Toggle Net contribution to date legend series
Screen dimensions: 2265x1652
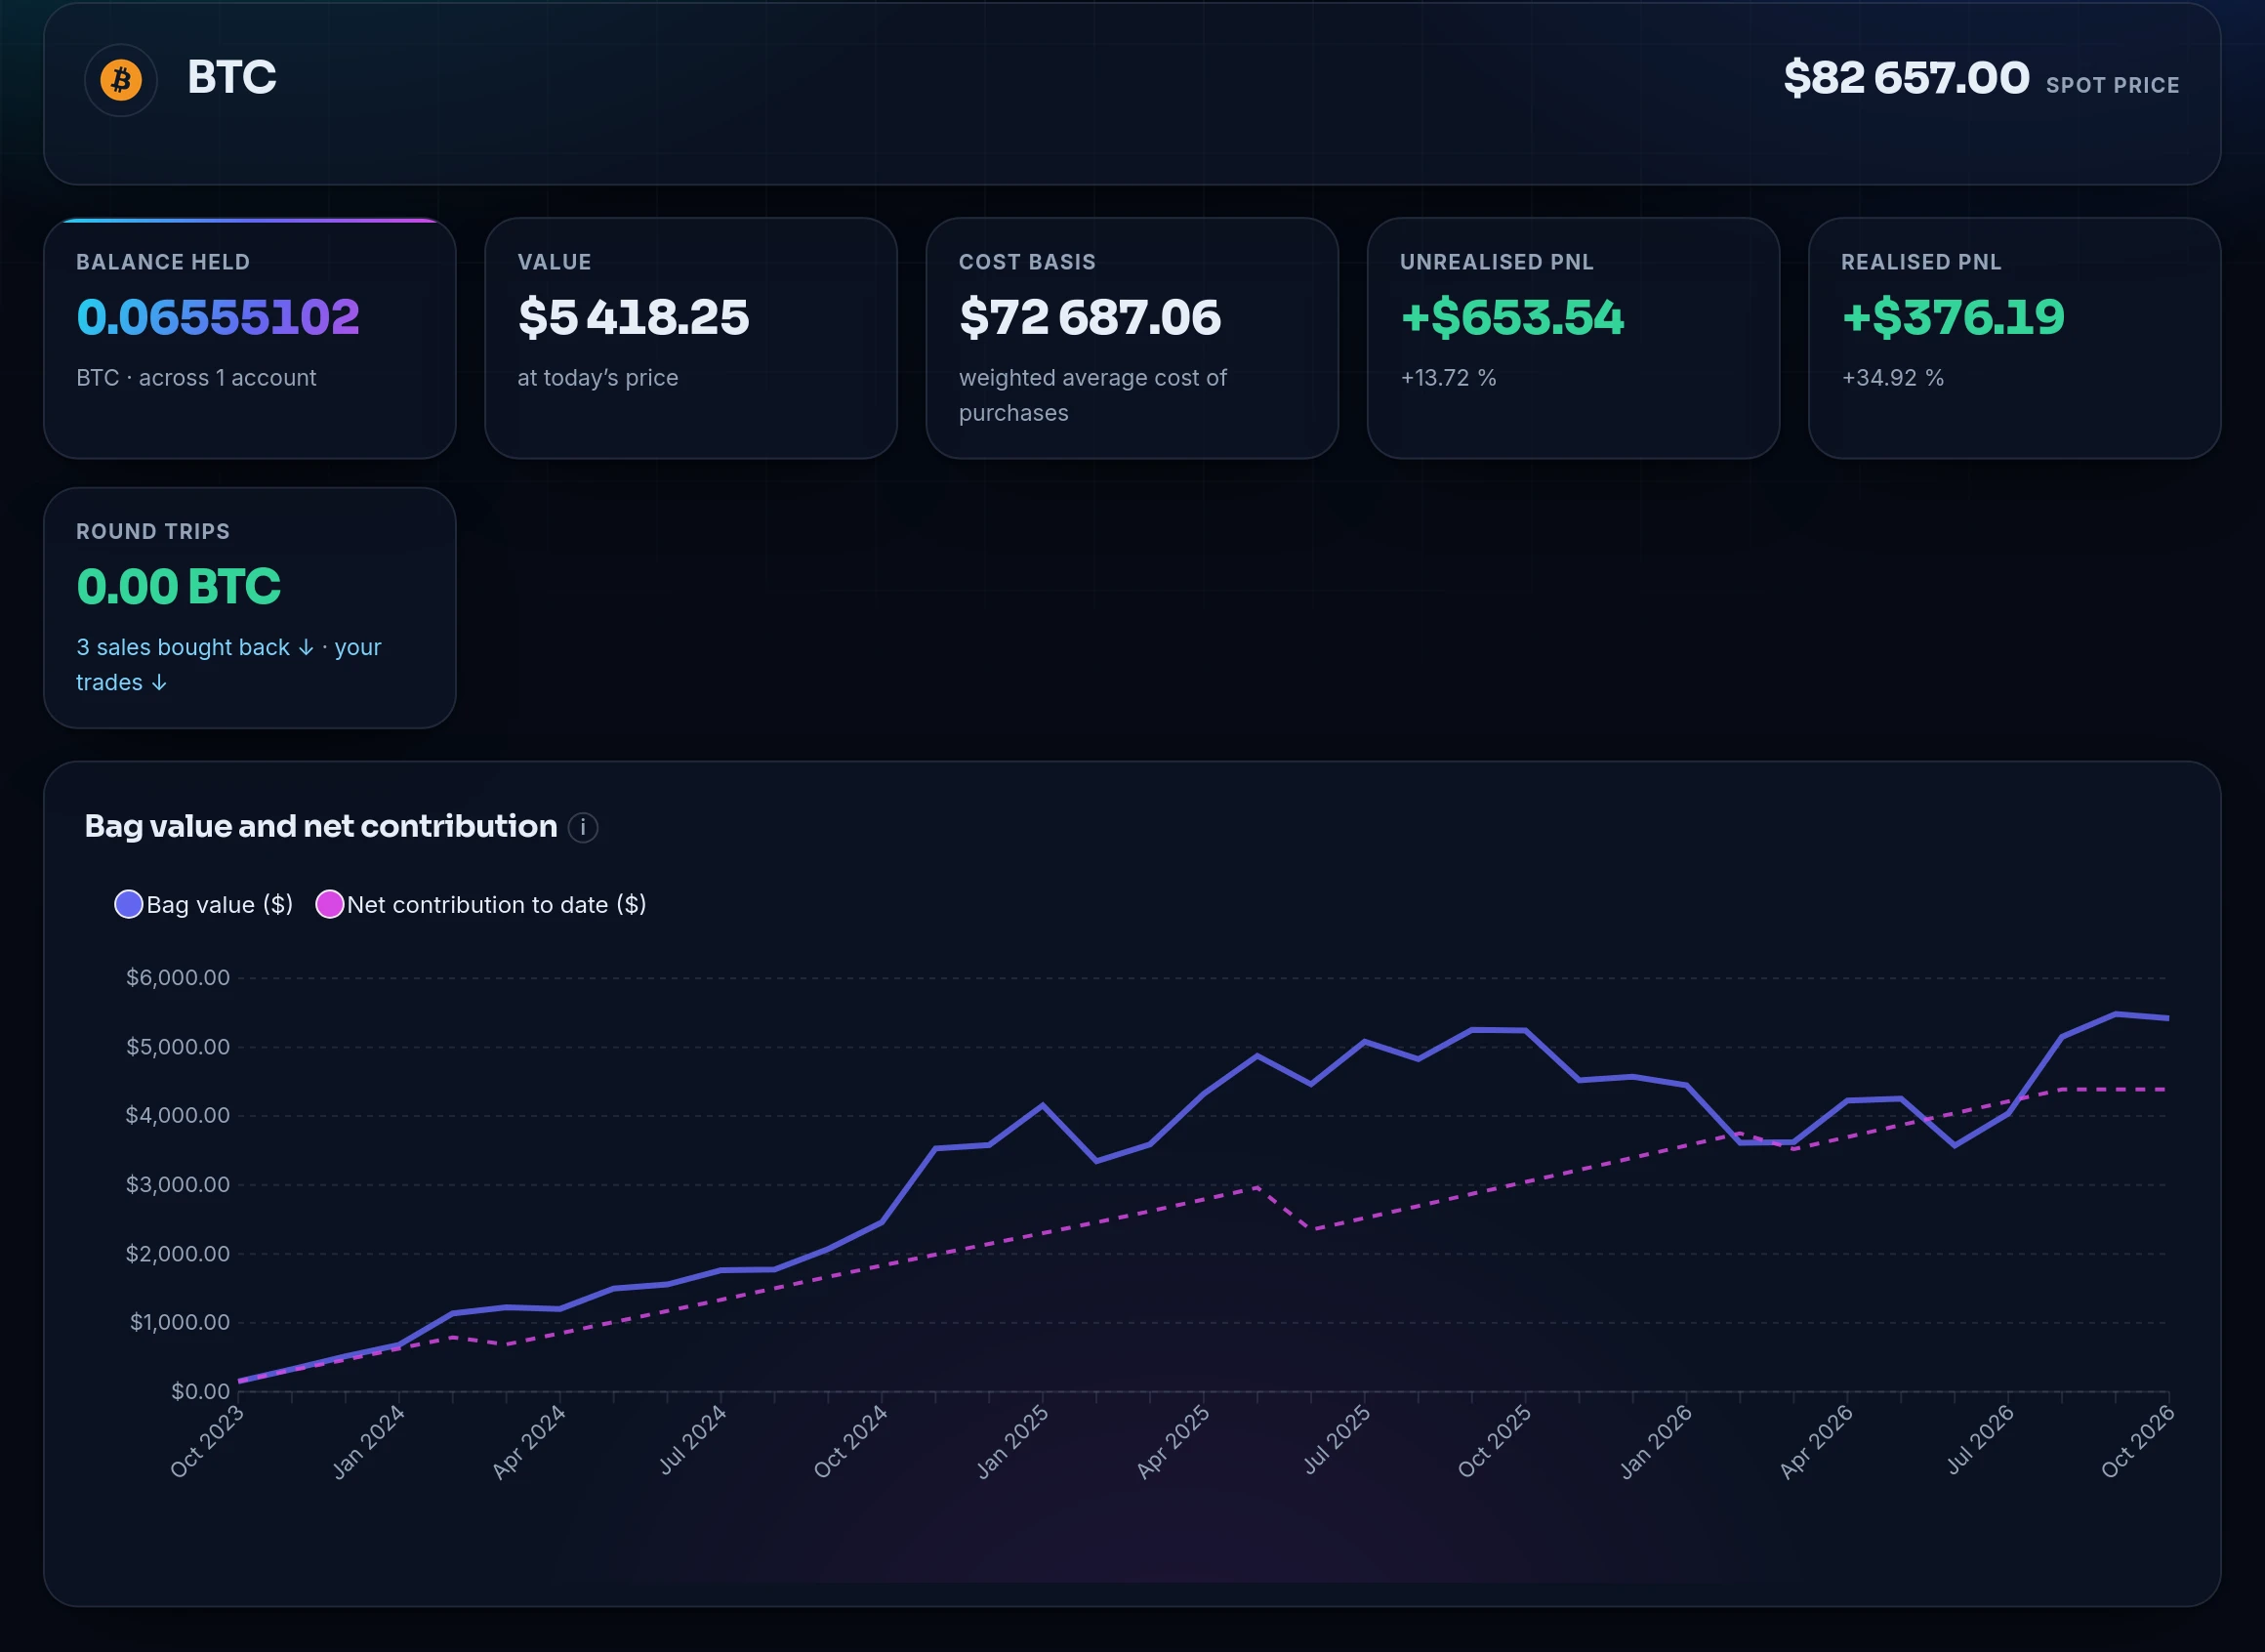tap(481, 905)
